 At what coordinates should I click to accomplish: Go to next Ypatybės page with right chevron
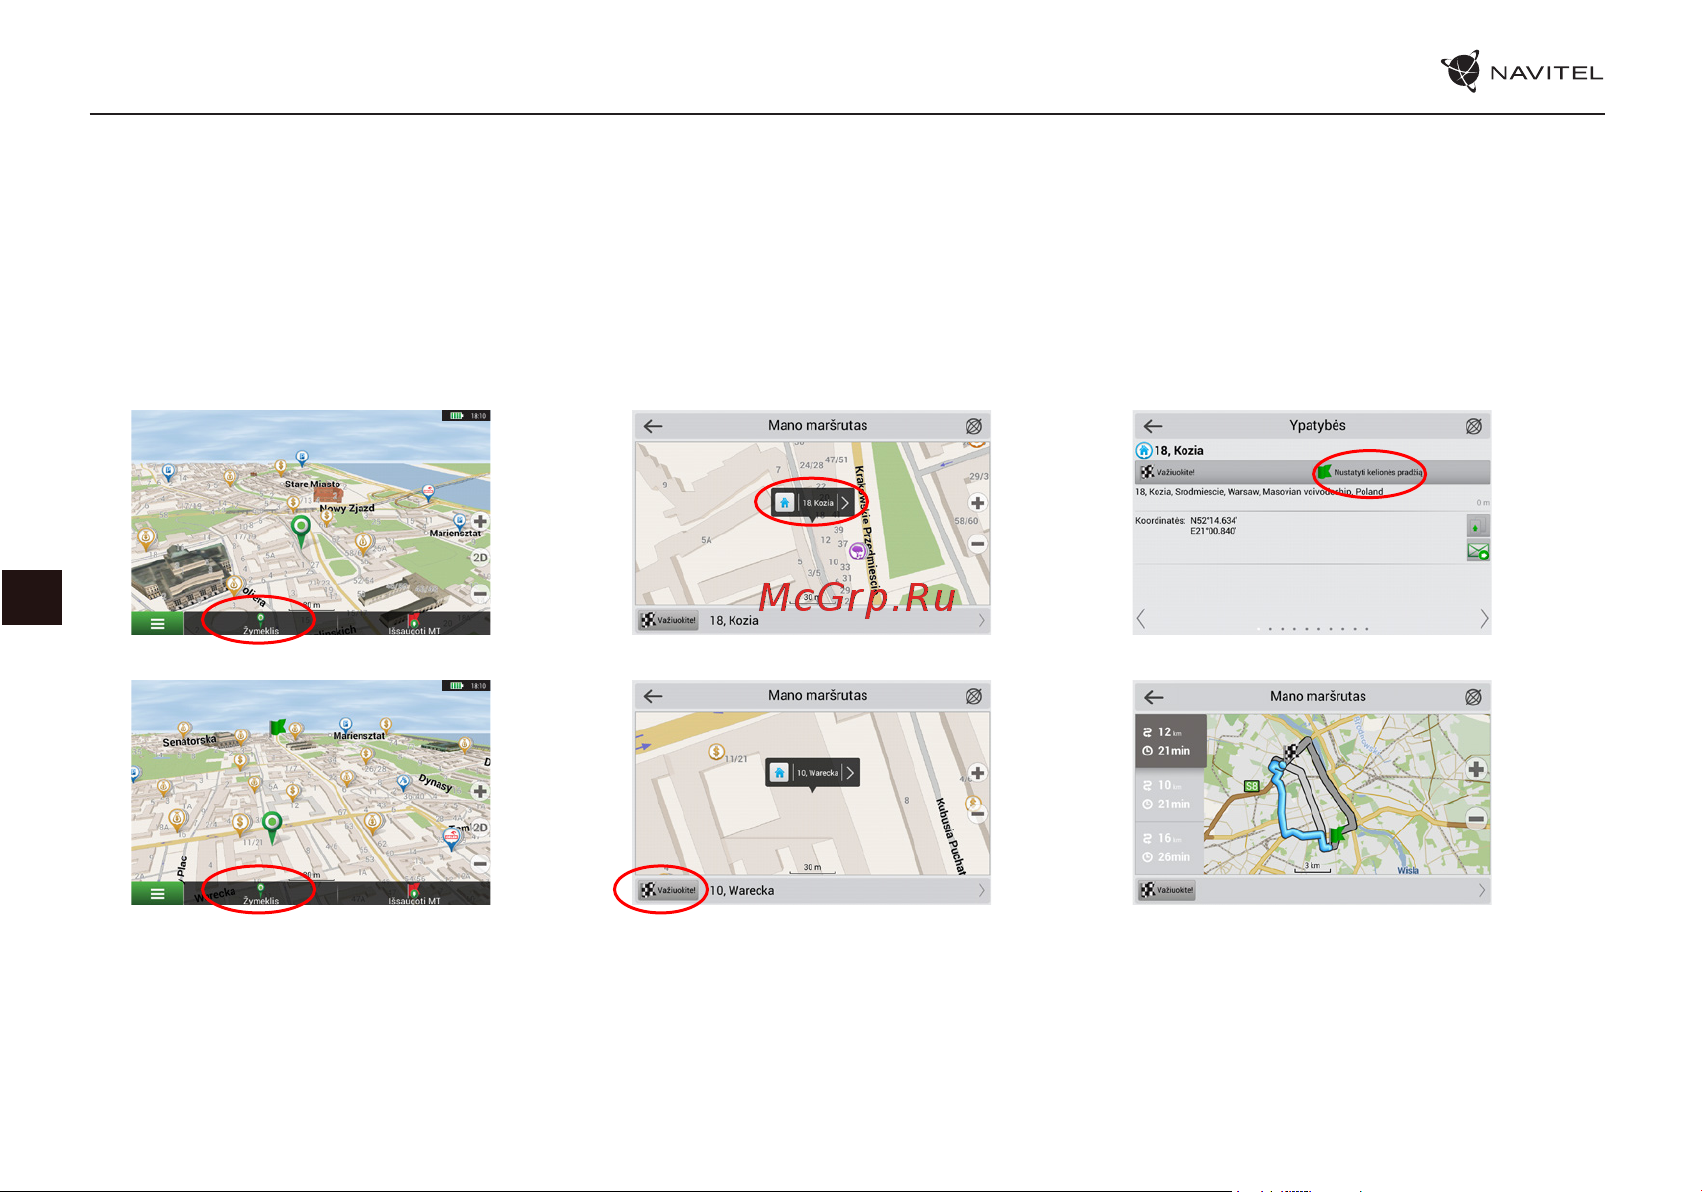pos(1484,620)
